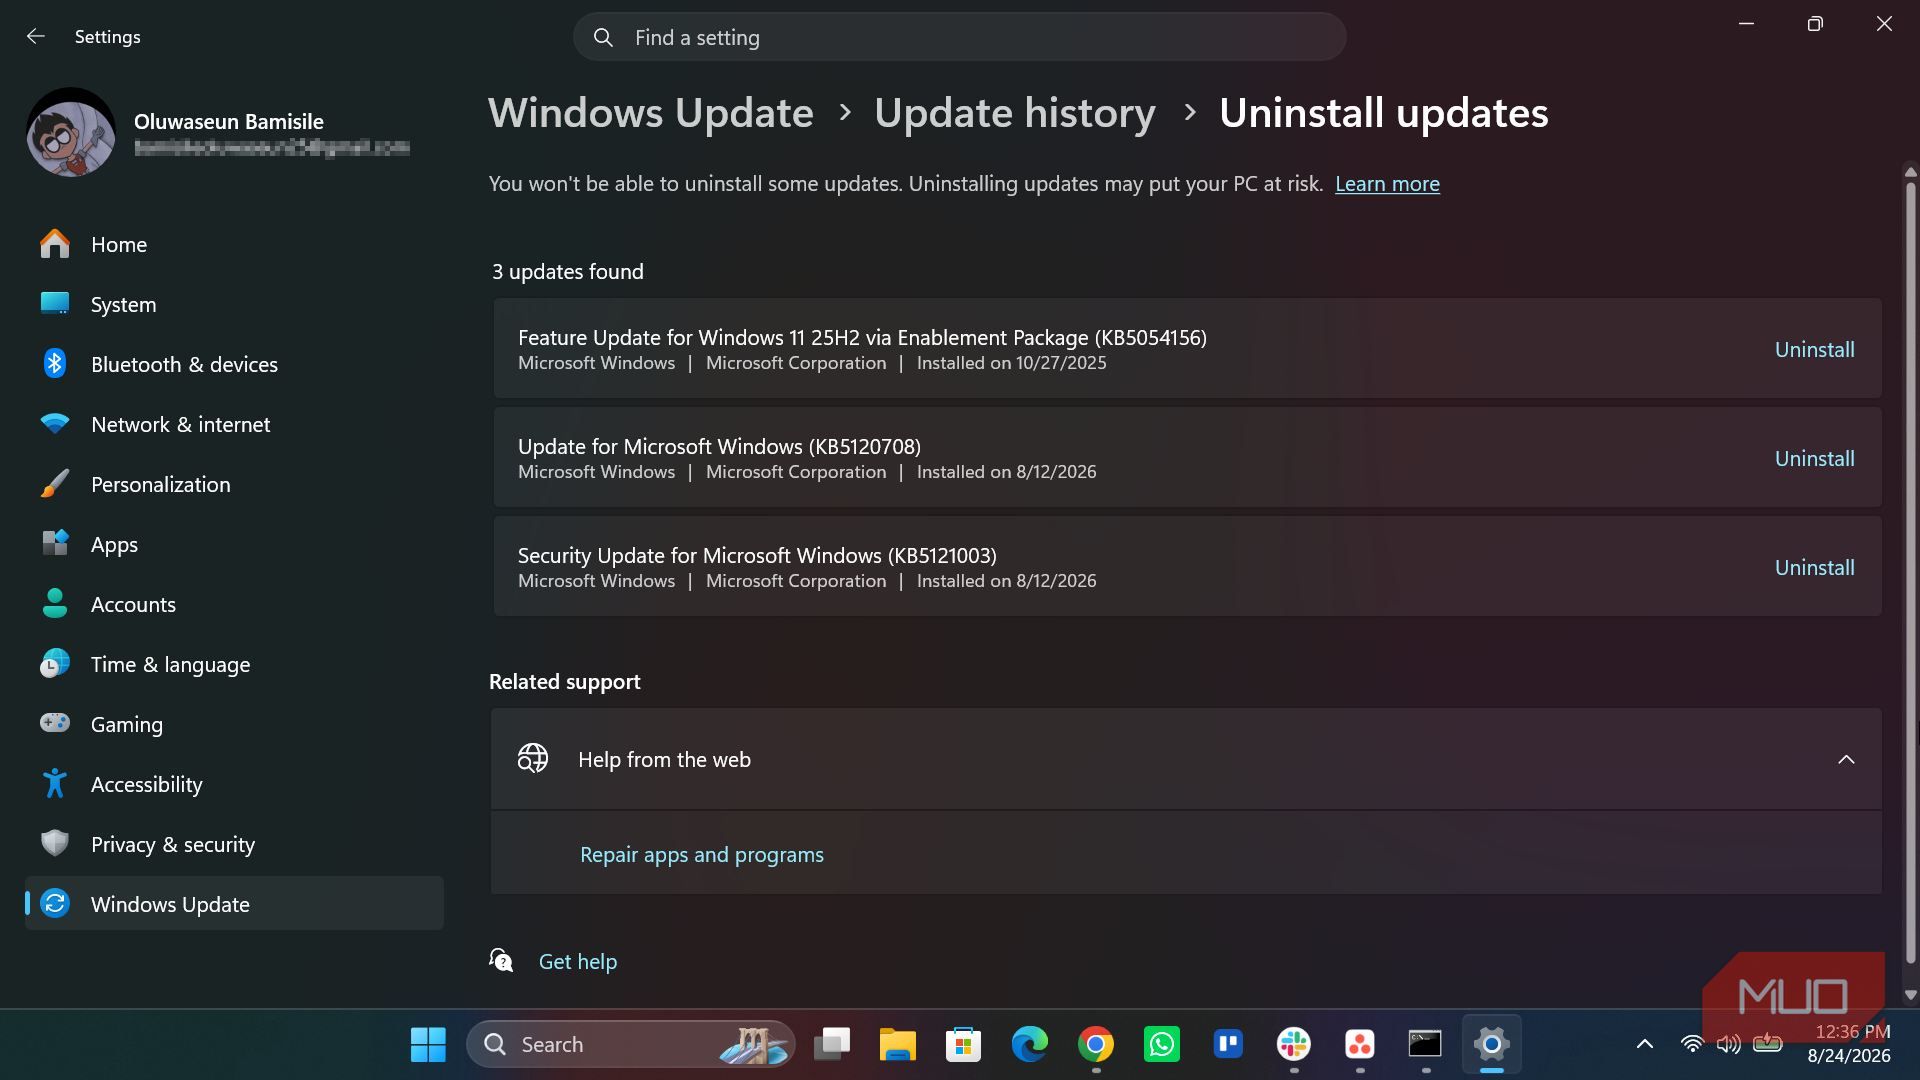Click the Gaming controller icon

[55, 722]
